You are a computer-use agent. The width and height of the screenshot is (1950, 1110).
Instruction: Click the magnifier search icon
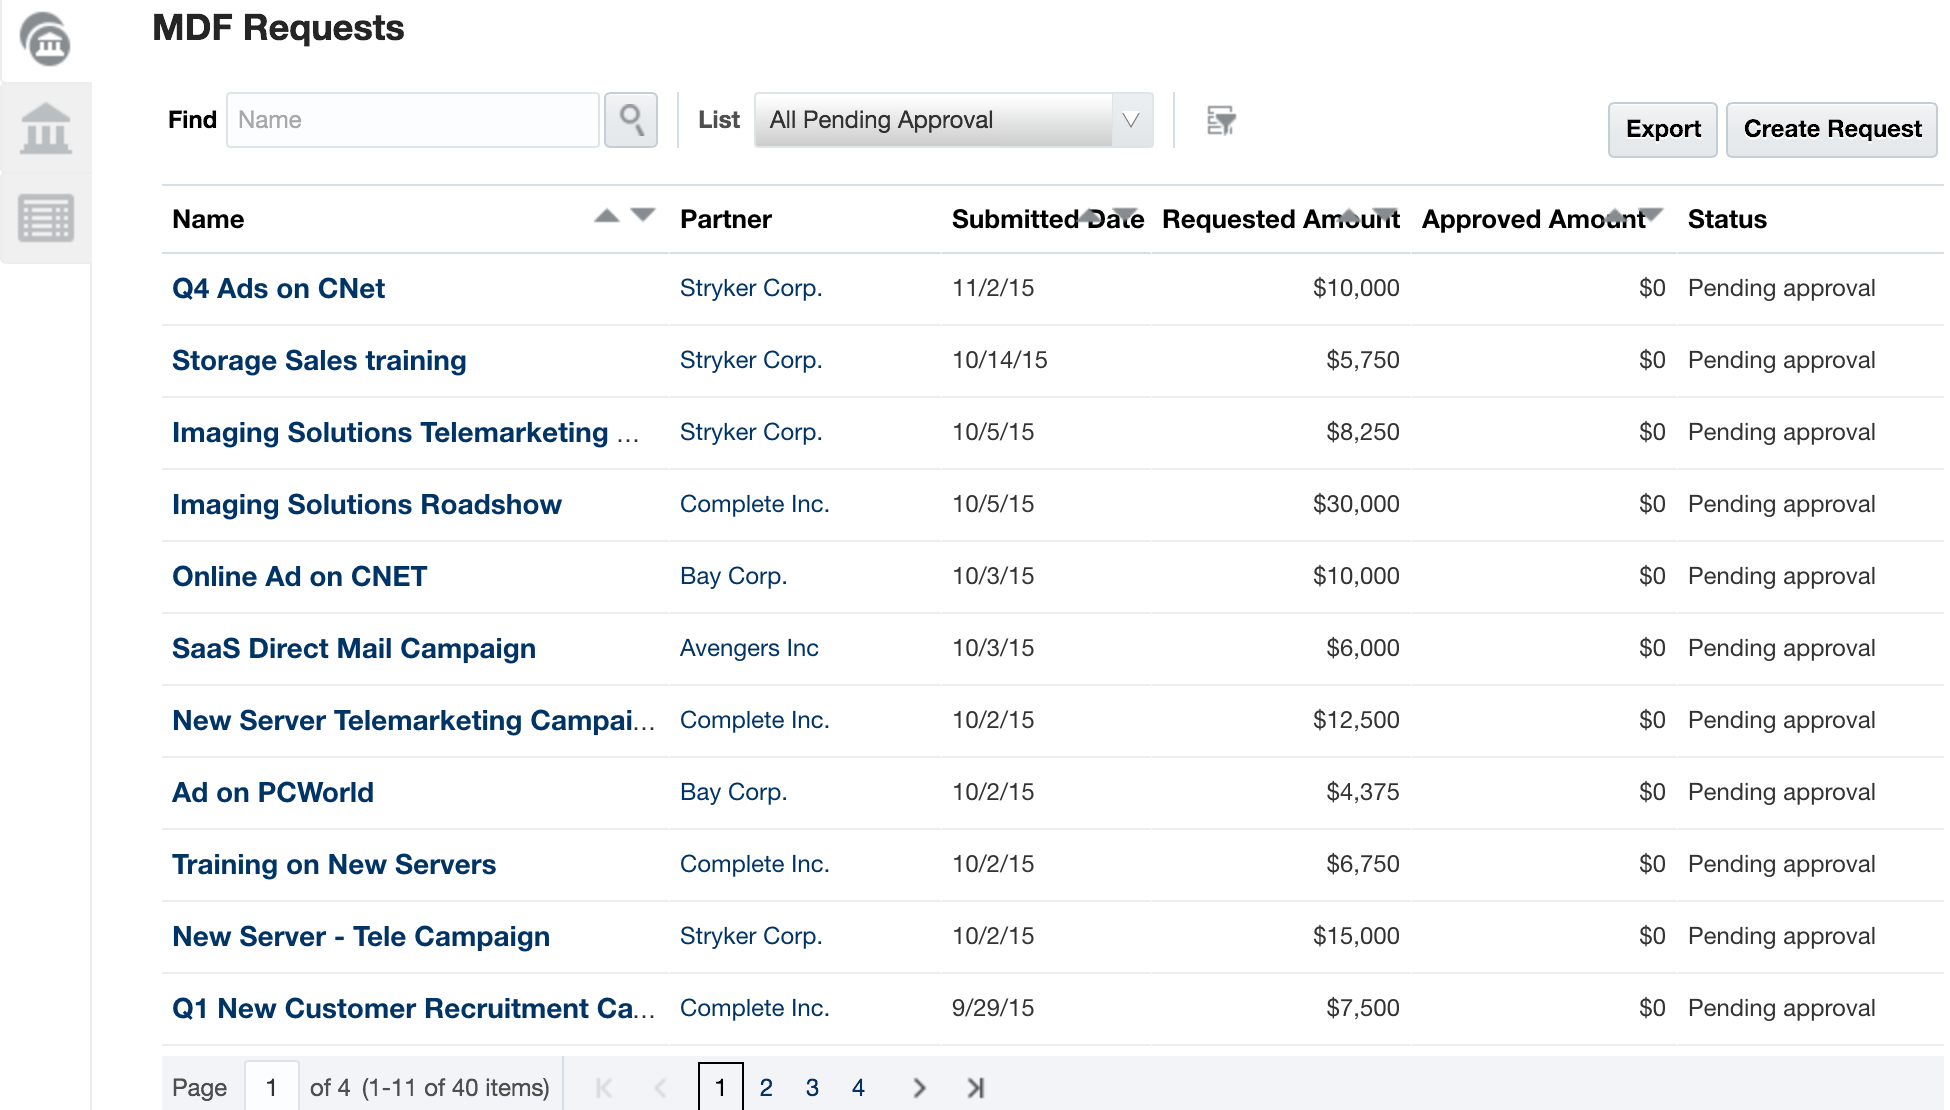point(631,120)
